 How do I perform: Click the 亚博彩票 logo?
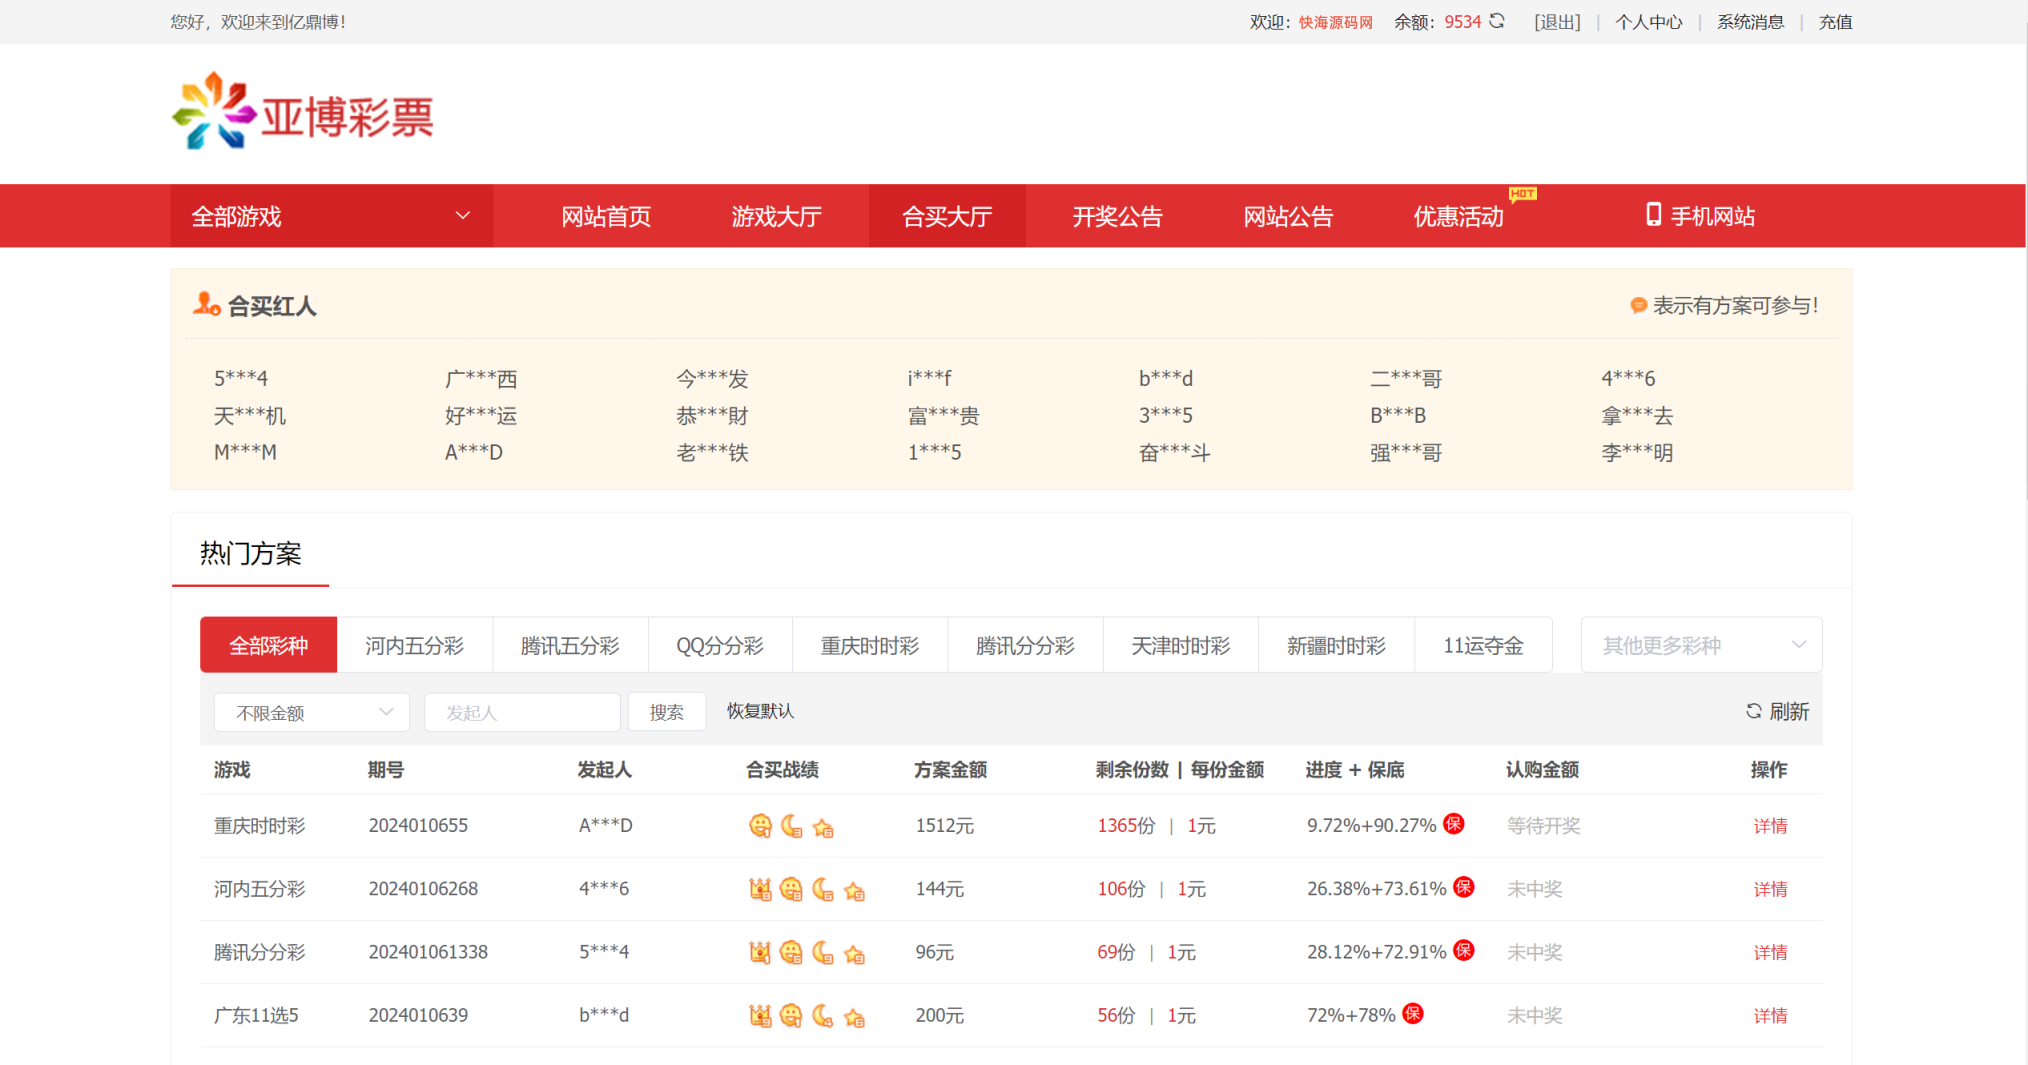302,114
